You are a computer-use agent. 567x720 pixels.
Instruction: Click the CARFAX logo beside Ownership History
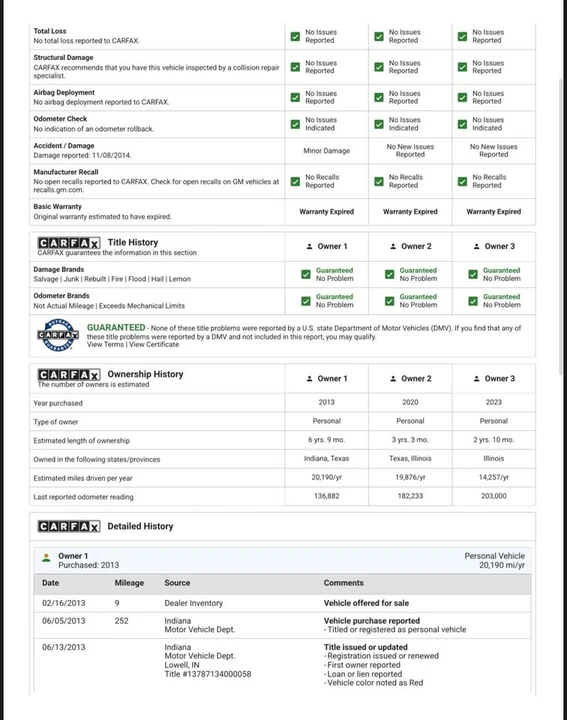click(68, 374)
